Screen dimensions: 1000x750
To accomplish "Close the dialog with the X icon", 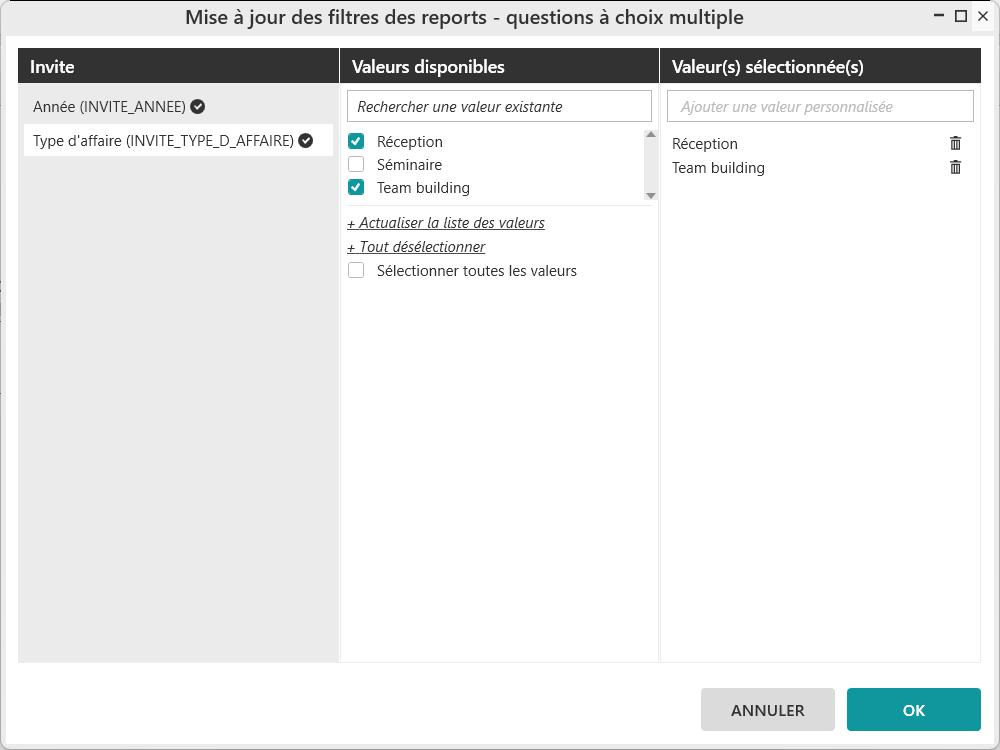I will click(983, 17).
